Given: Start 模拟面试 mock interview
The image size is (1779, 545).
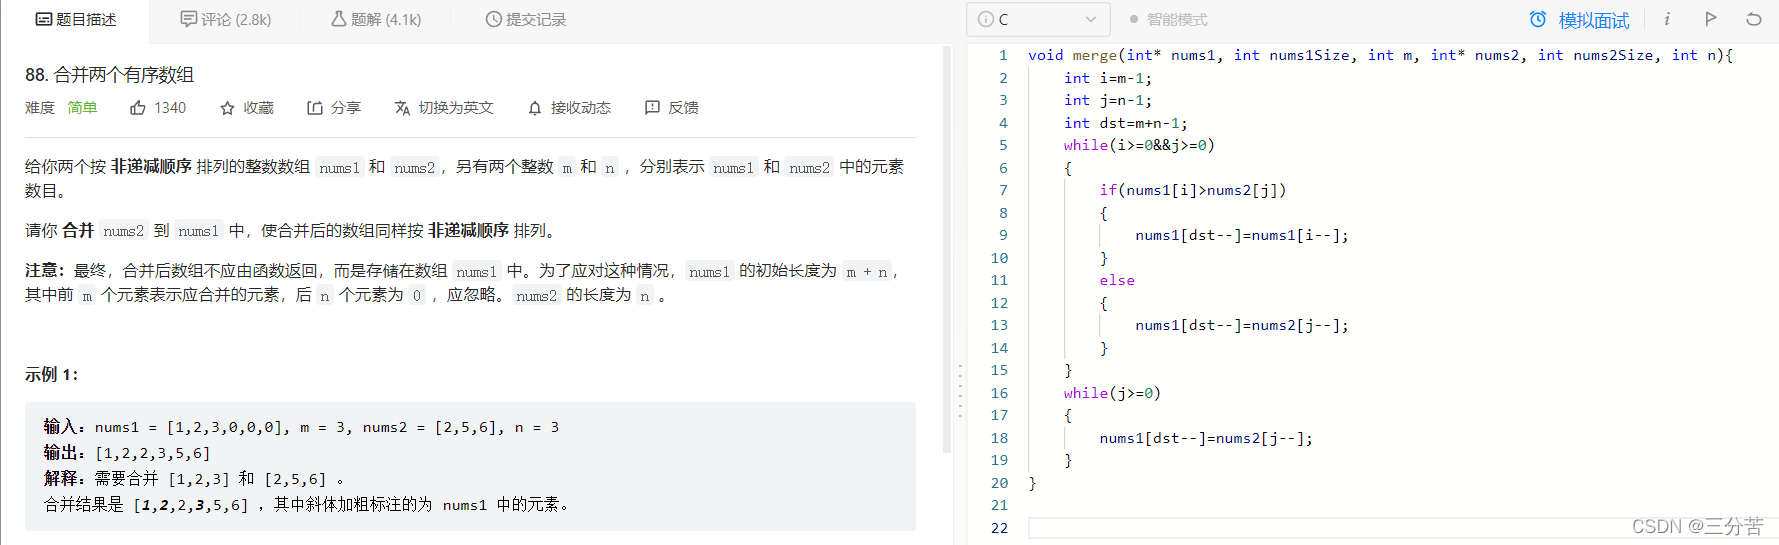Looking at the screenshot, I should (1580, 20).
